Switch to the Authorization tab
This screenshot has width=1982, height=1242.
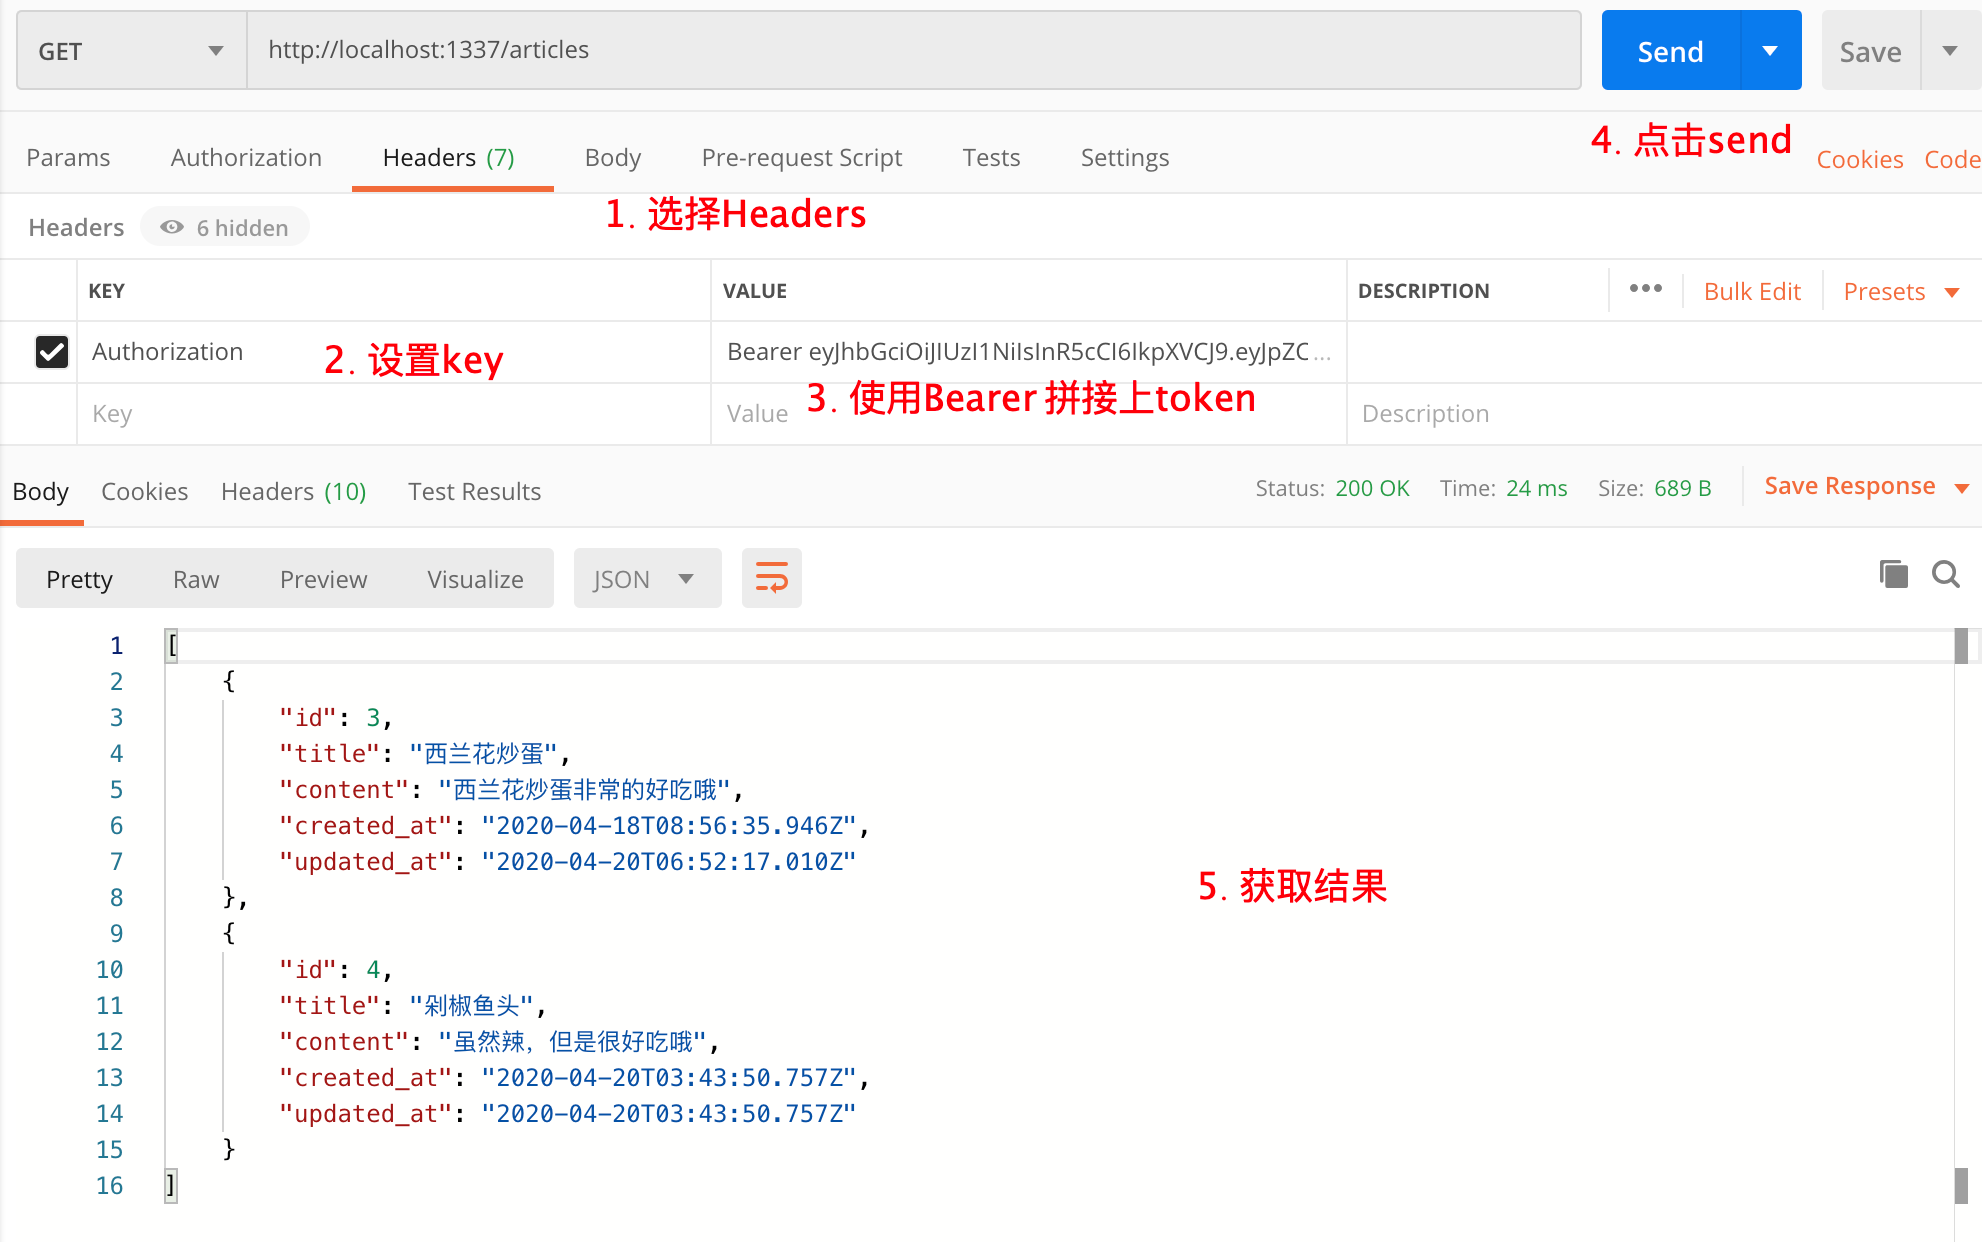click(x=246, y=157)
